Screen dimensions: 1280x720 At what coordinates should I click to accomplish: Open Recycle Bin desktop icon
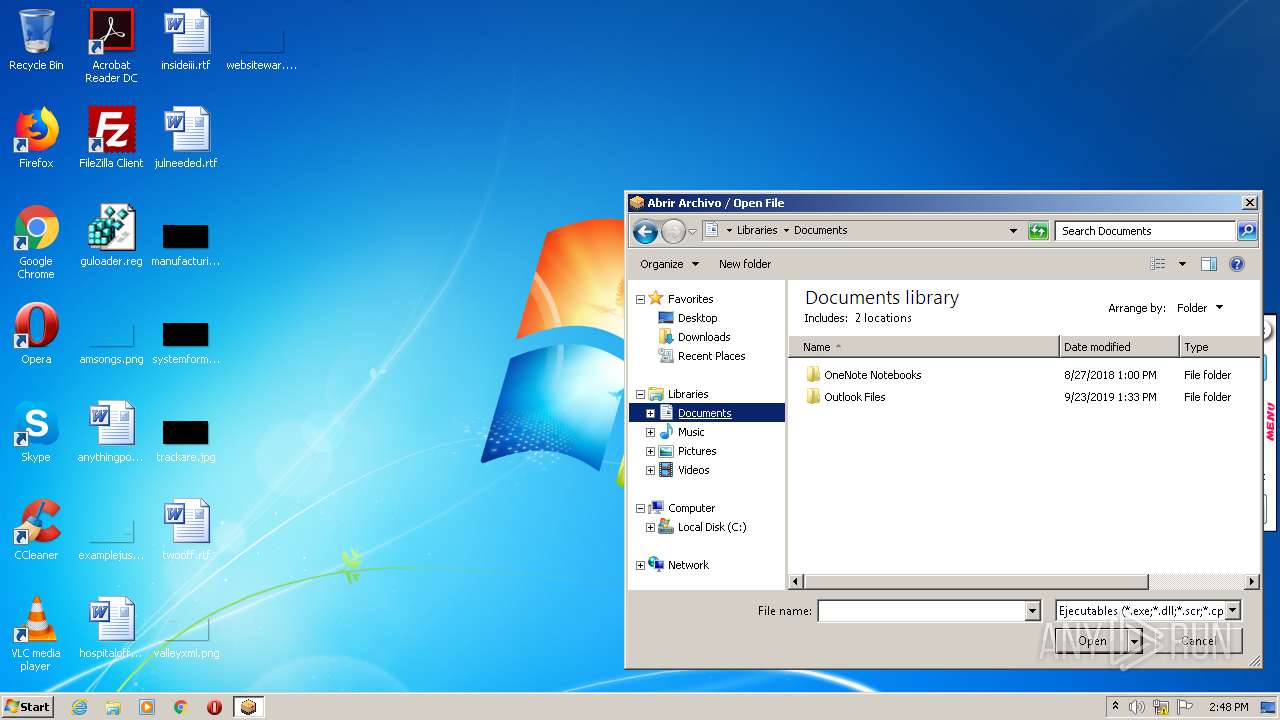coord(36,40)
